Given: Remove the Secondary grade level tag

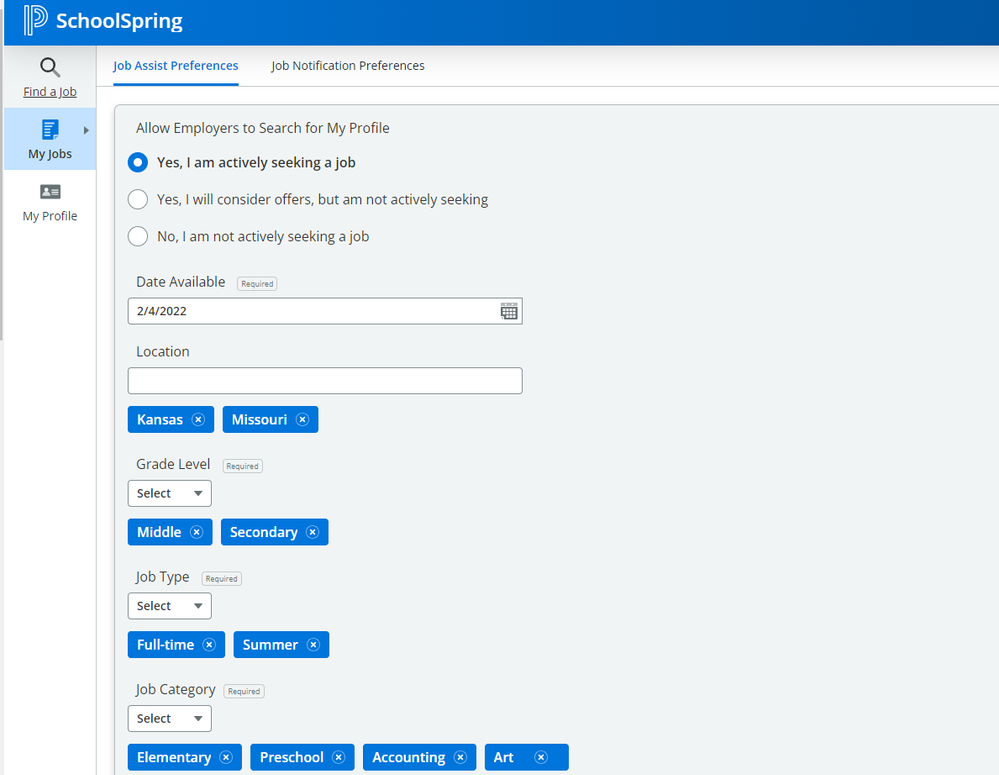Looking at the screenshot, I should (313, 533).
